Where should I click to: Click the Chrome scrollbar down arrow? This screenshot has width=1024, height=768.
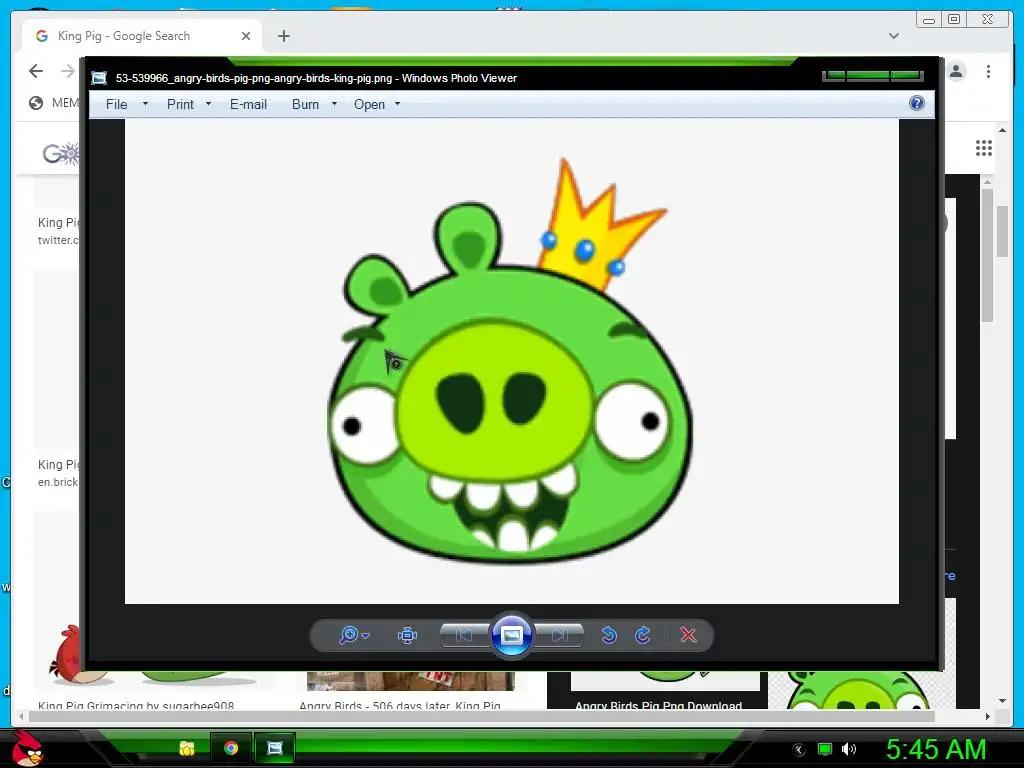[1002, 701]
